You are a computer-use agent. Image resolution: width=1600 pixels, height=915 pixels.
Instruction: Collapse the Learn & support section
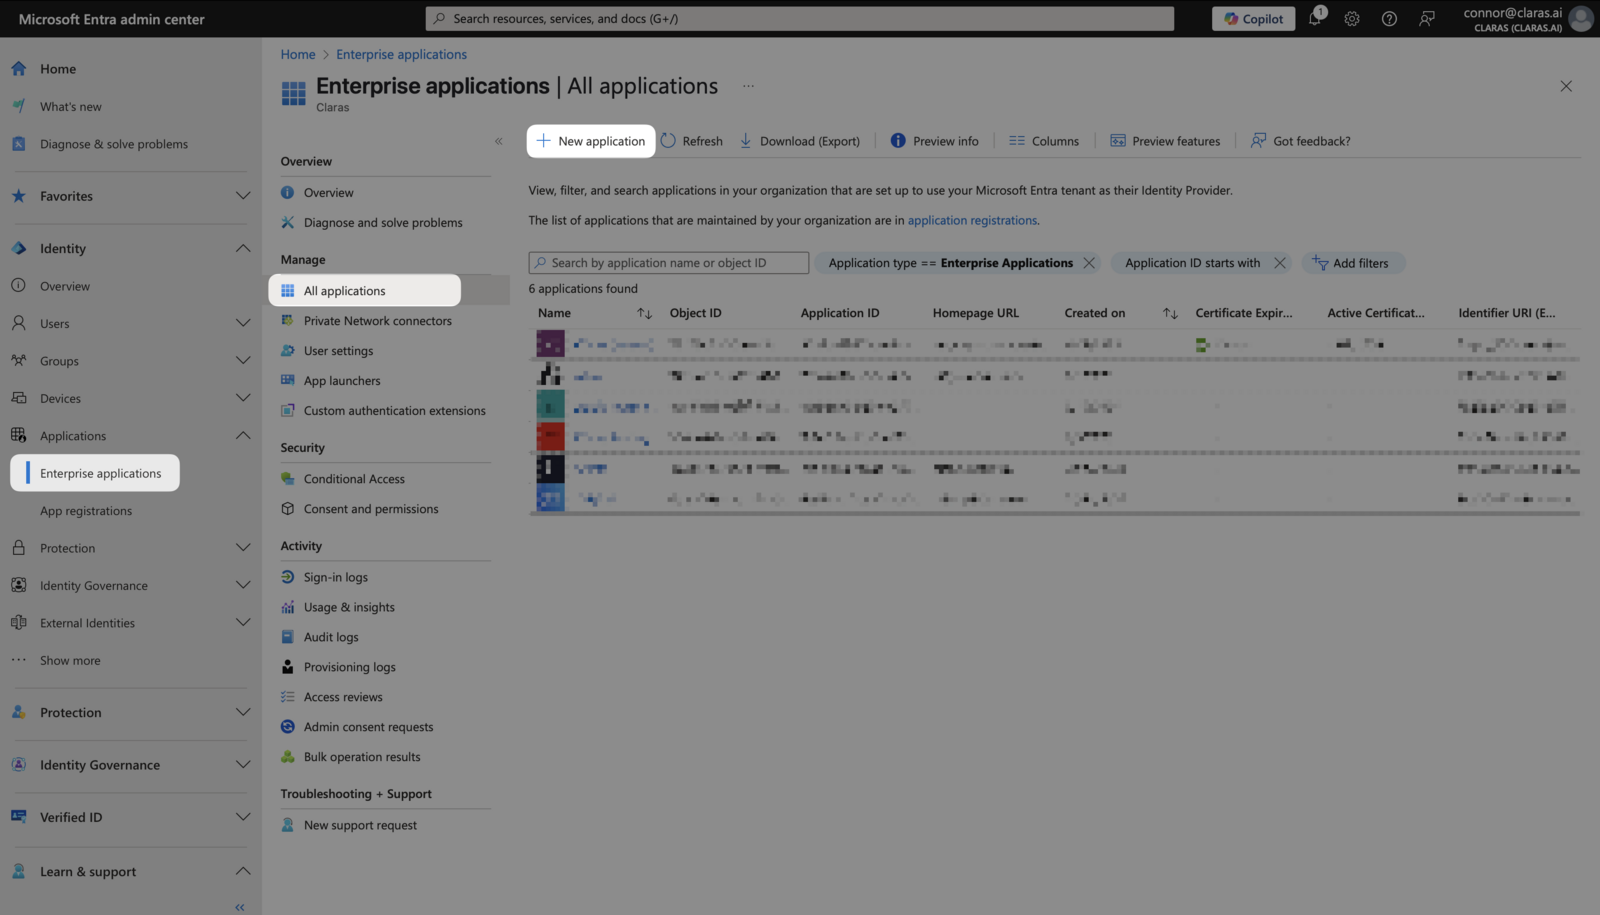(242, 872)
